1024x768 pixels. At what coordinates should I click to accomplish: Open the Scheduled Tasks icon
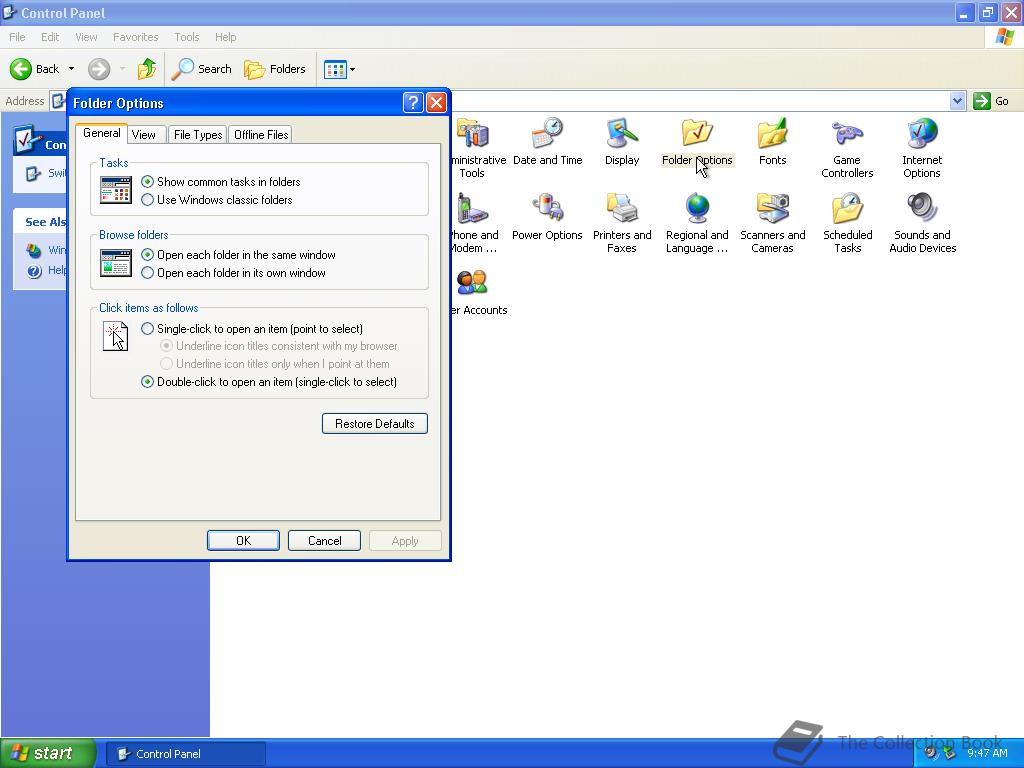tap(848, 224)
